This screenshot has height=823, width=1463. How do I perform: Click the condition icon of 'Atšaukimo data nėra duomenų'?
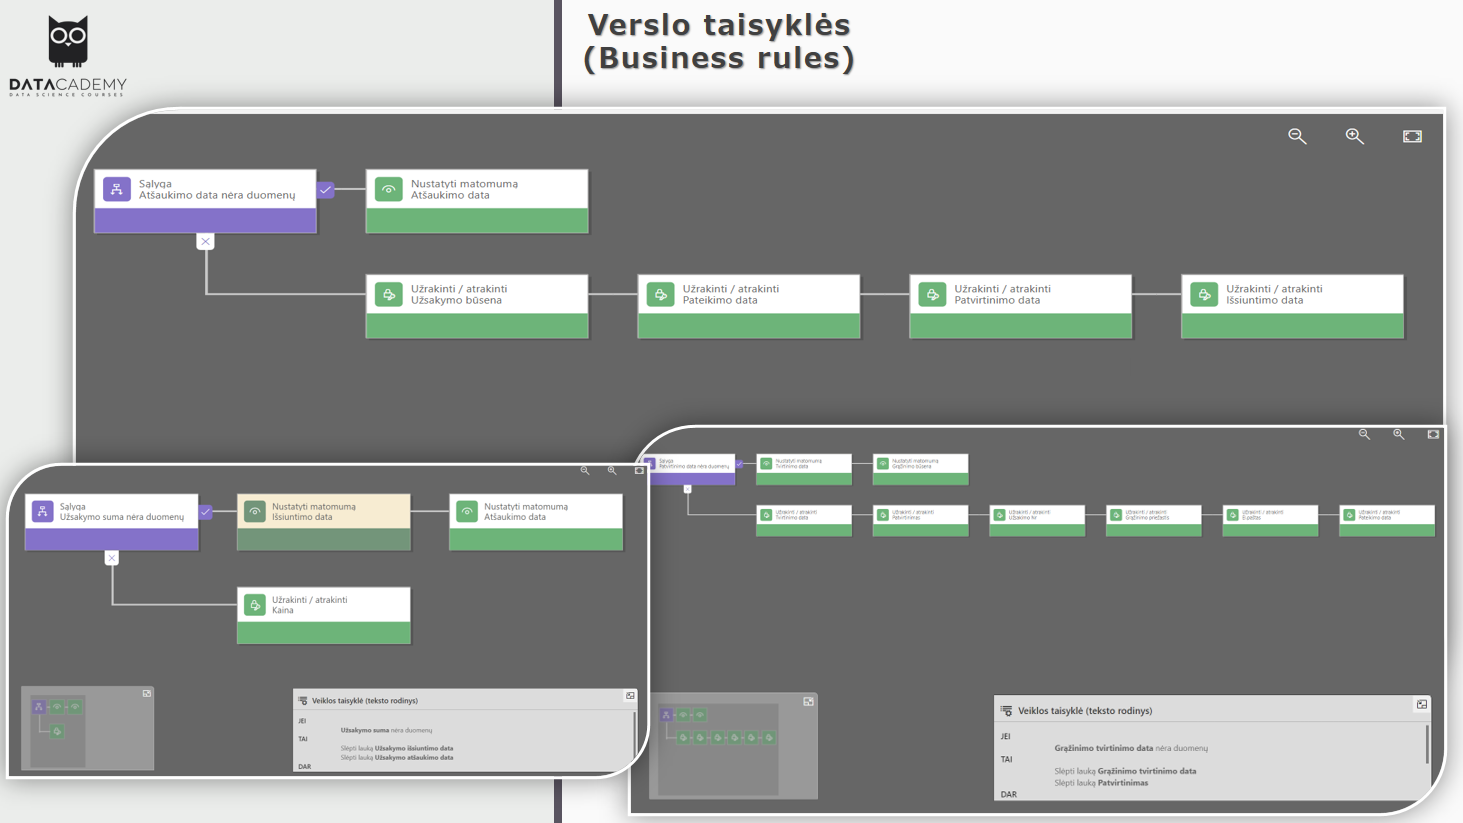pos(117,189)
